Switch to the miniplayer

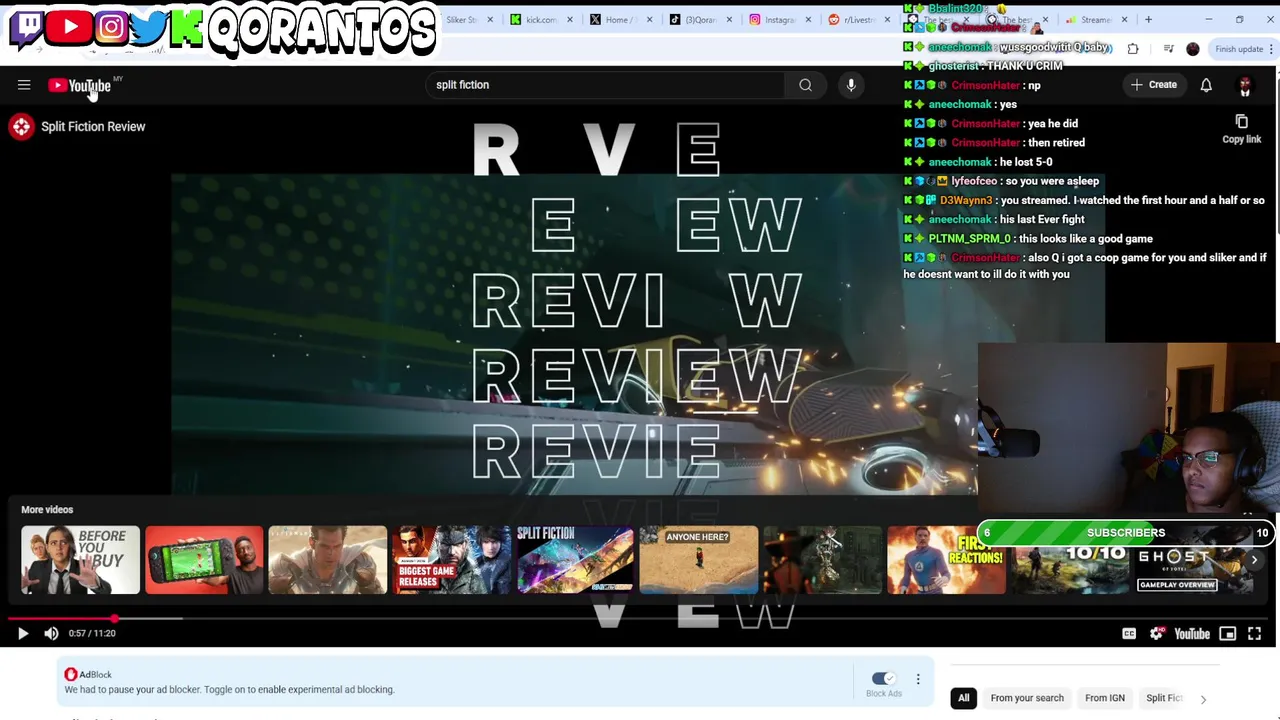1227,633
